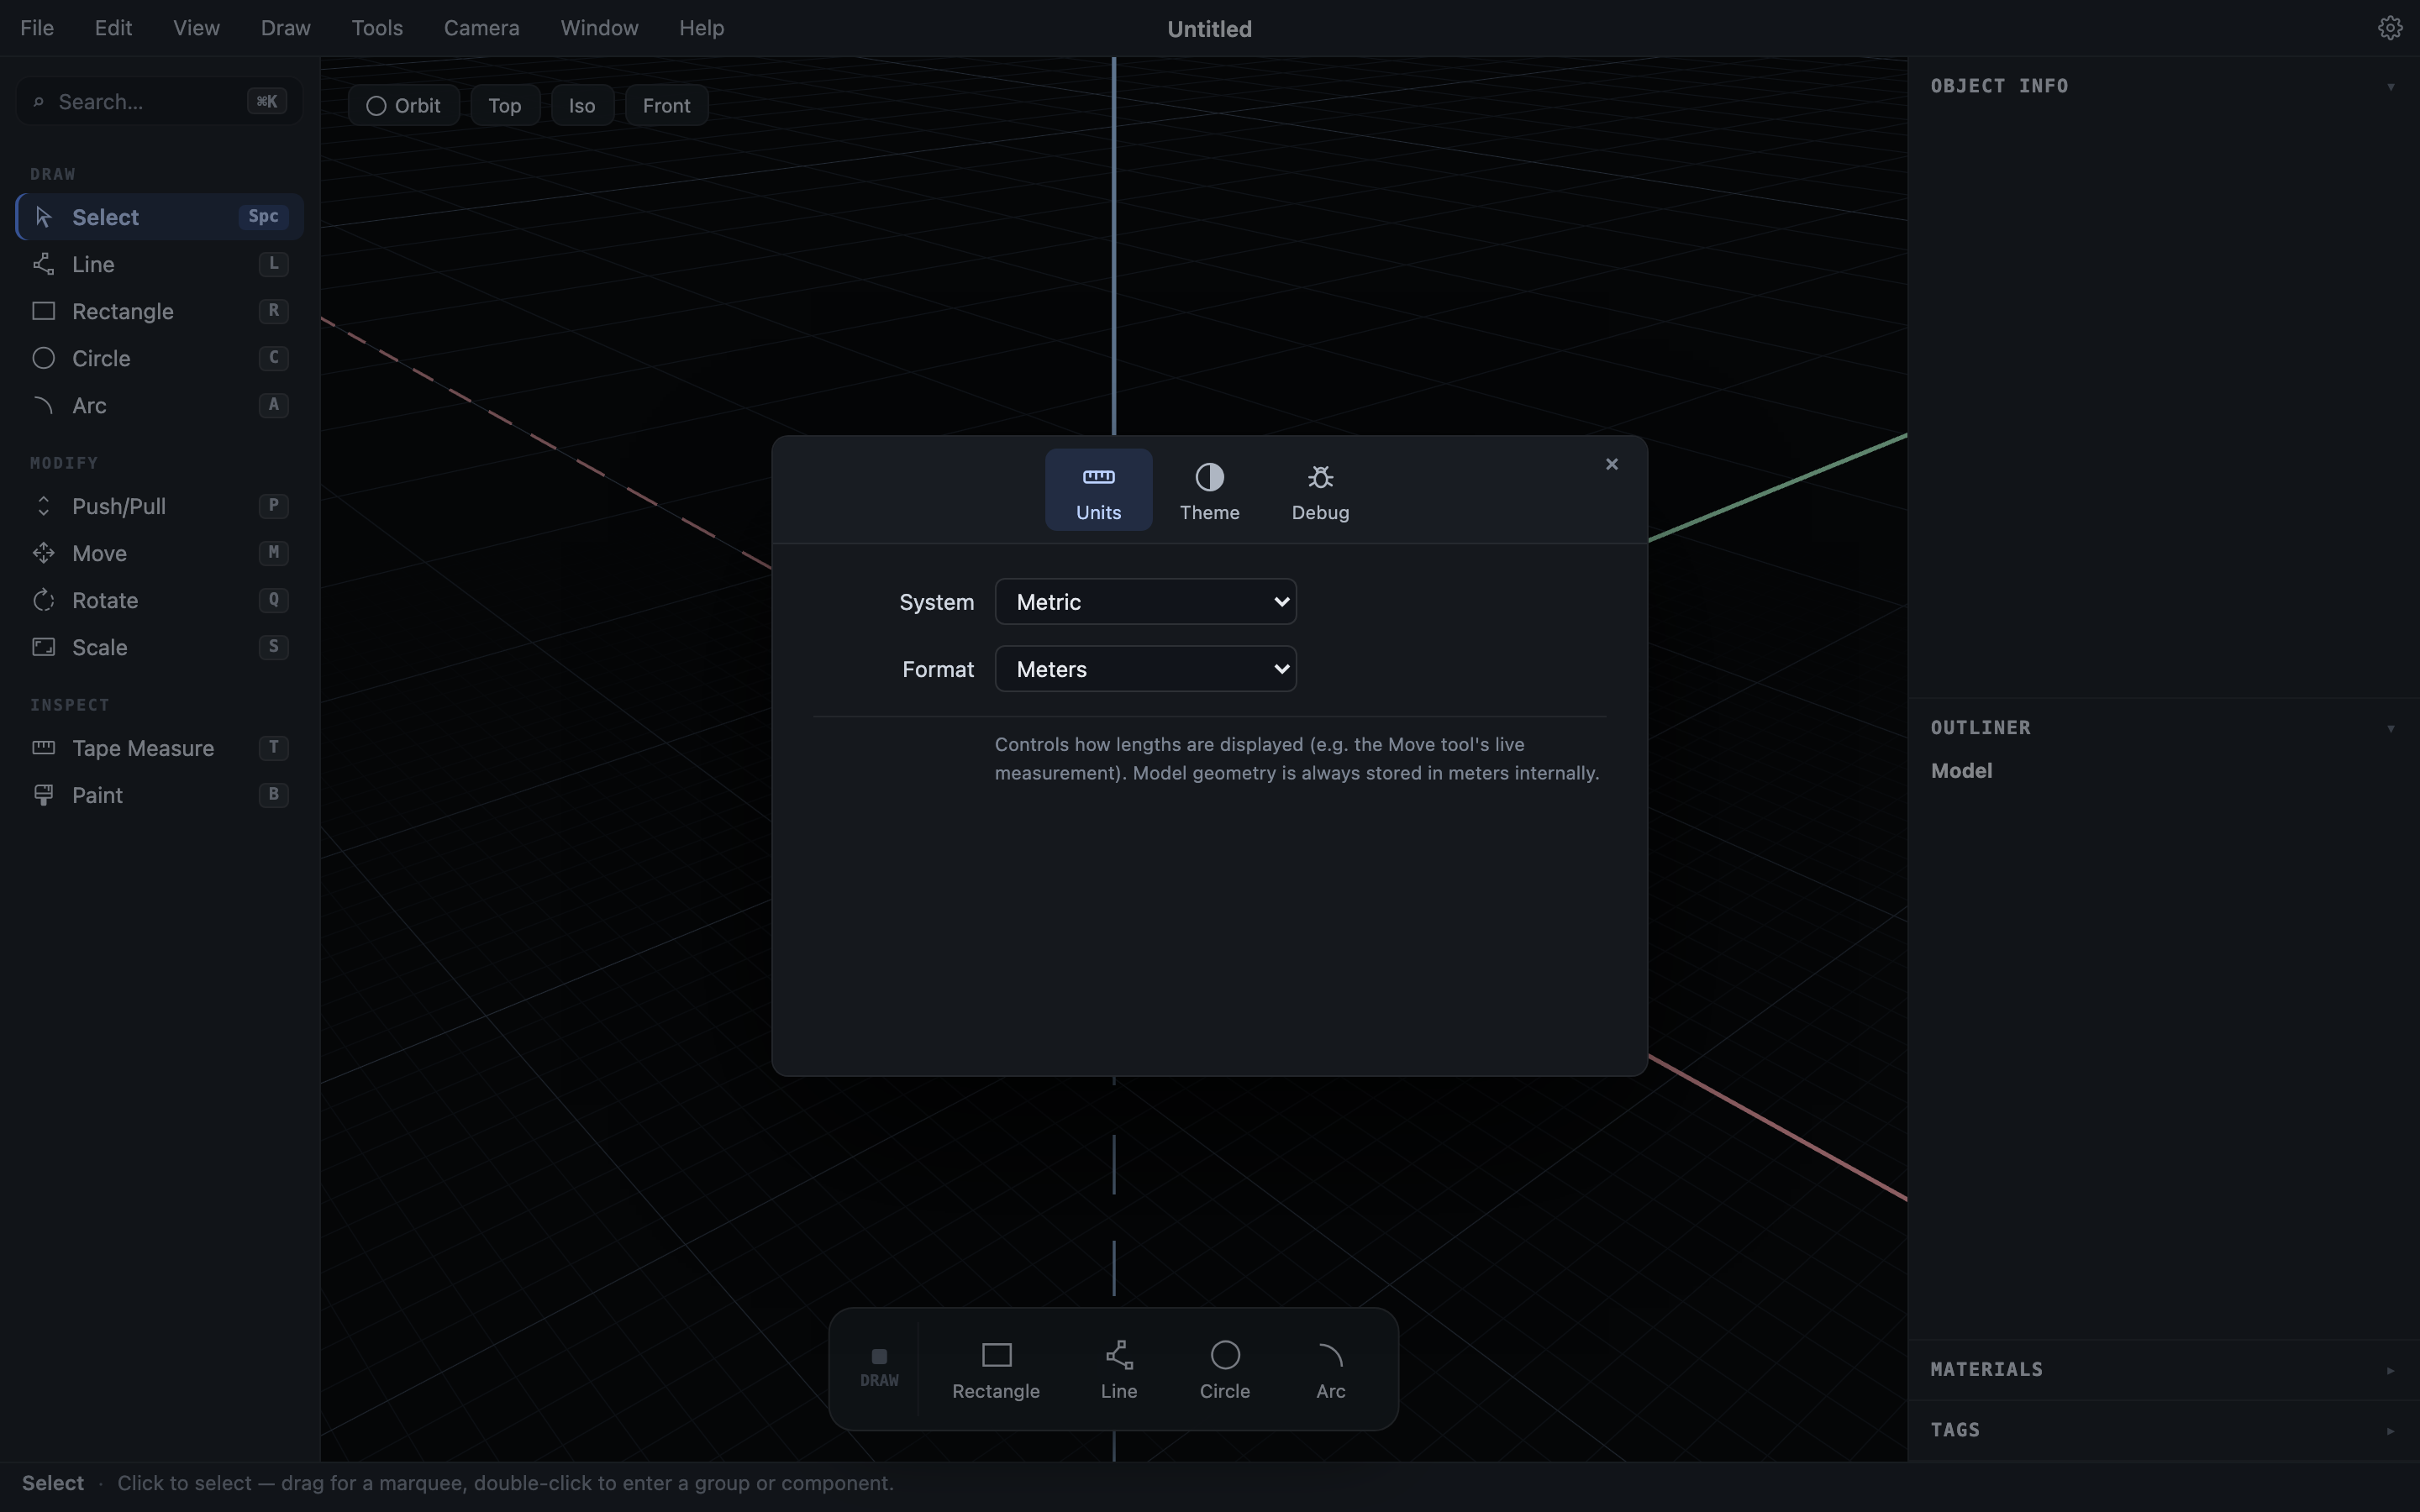Select the Select arrow tool in sidebar
The width and height of the screenshot is (2420, 1512).
pos(160,217)
